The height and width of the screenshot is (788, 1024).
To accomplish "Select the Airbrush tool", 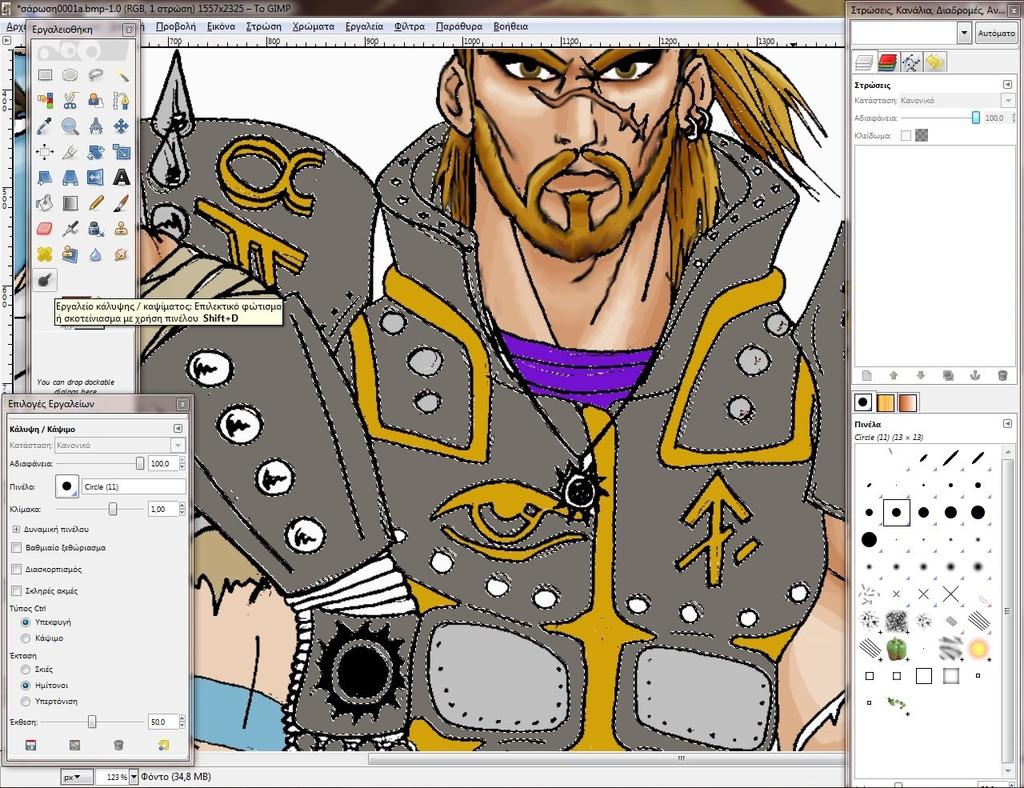I will point(70,229).
